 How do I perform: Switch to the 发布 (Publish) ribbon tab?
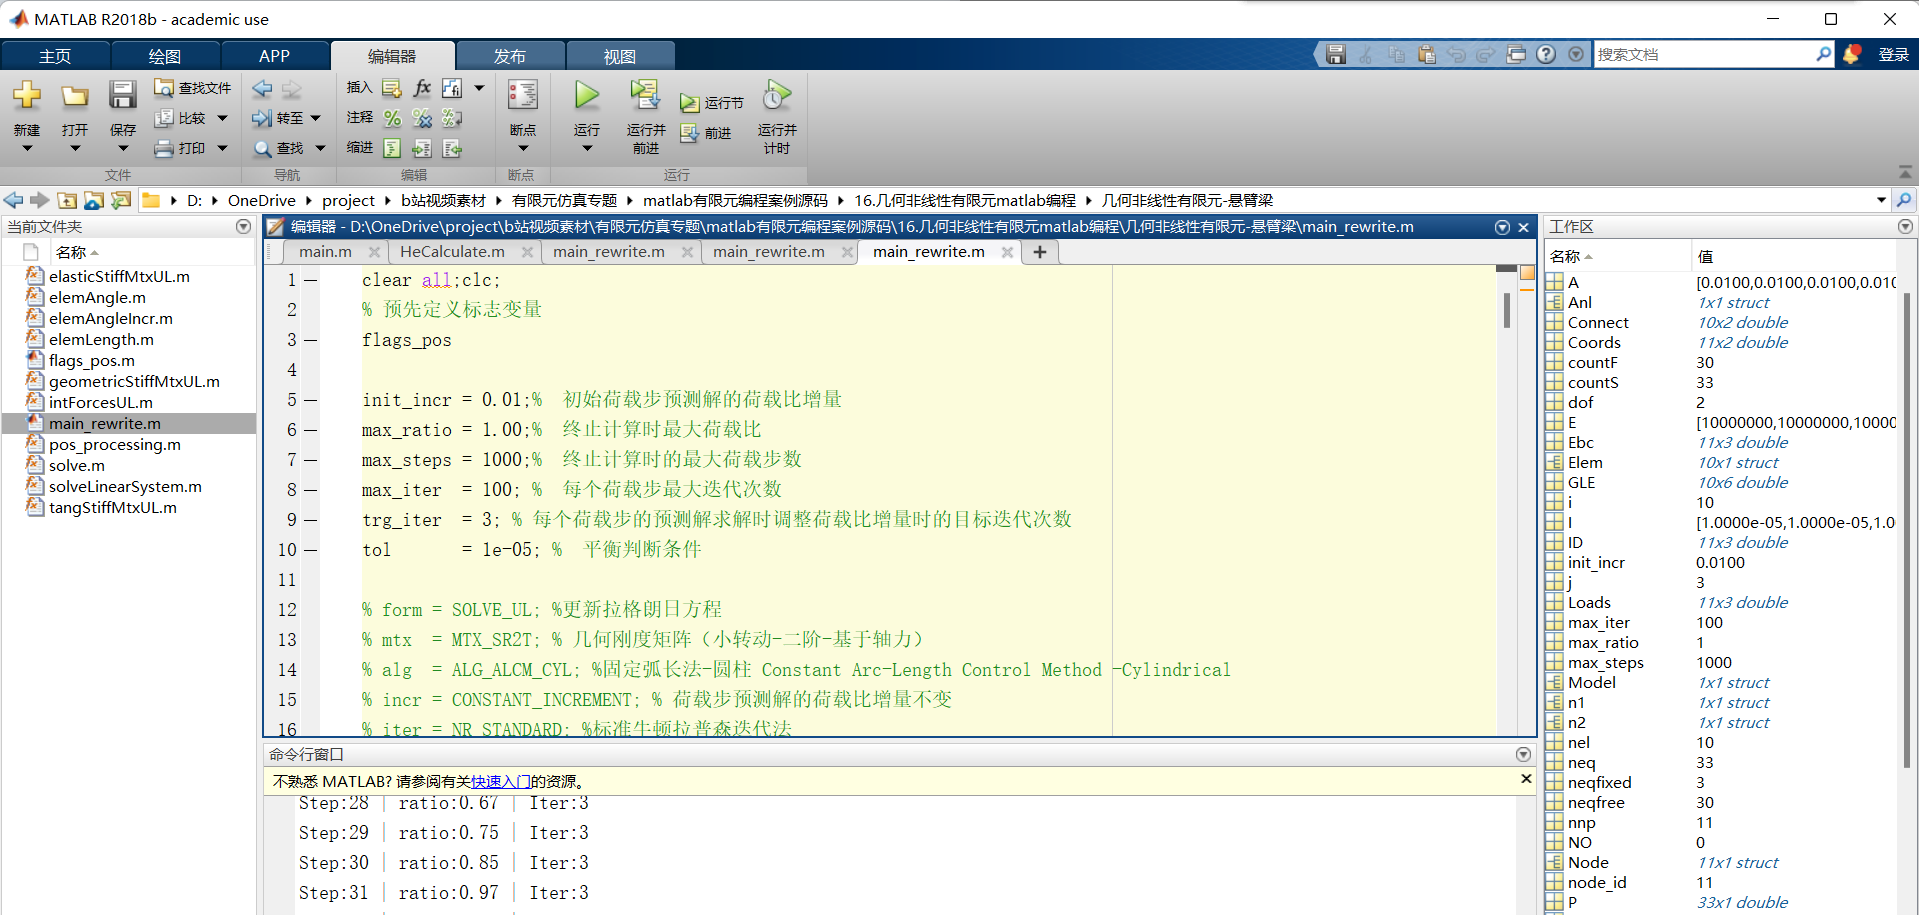[x=509, y=56]
